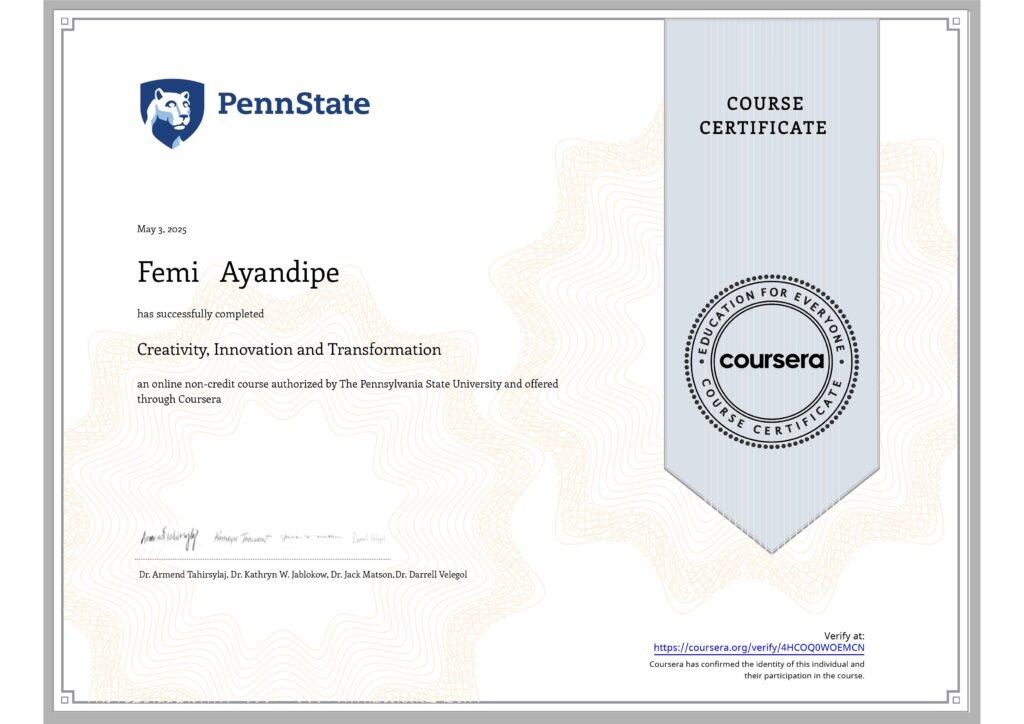
Task: Click the fourth handwritten signature for Darrell Velegol
Action: coord(367,537)
